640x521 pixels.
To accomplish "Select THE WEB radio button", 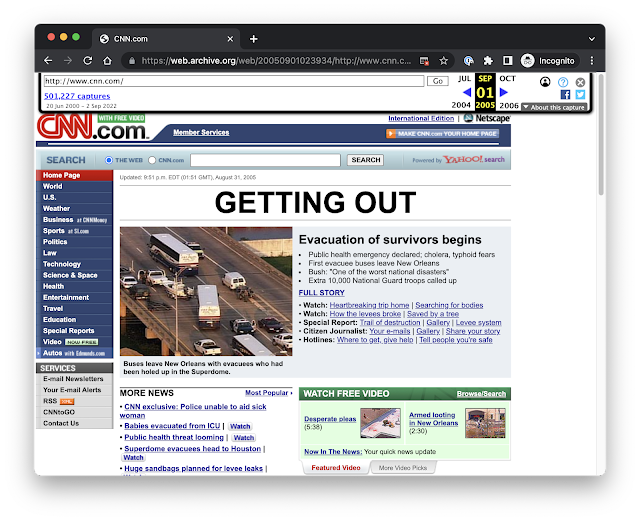I will pos(109,160).
